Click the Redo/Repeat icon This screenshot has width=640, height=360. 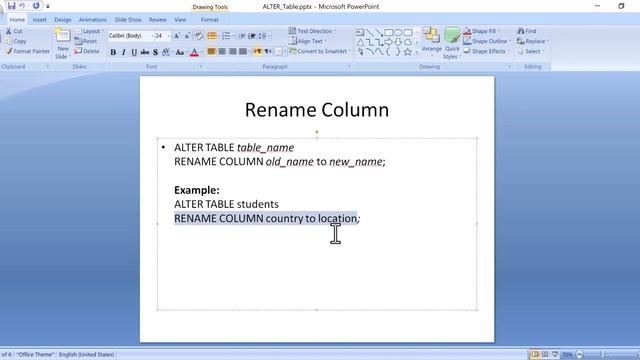[36, 6]
